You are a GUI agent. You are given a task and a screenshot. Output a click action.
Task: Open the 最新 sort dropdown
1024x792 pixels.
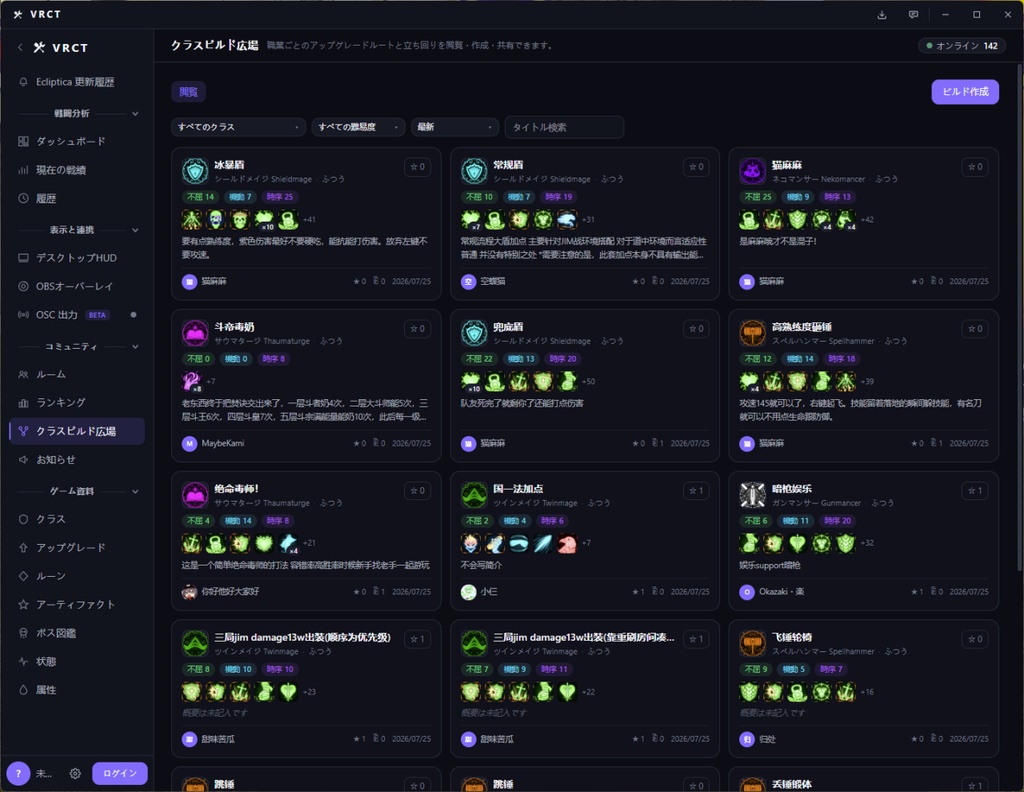click(455, 127)
